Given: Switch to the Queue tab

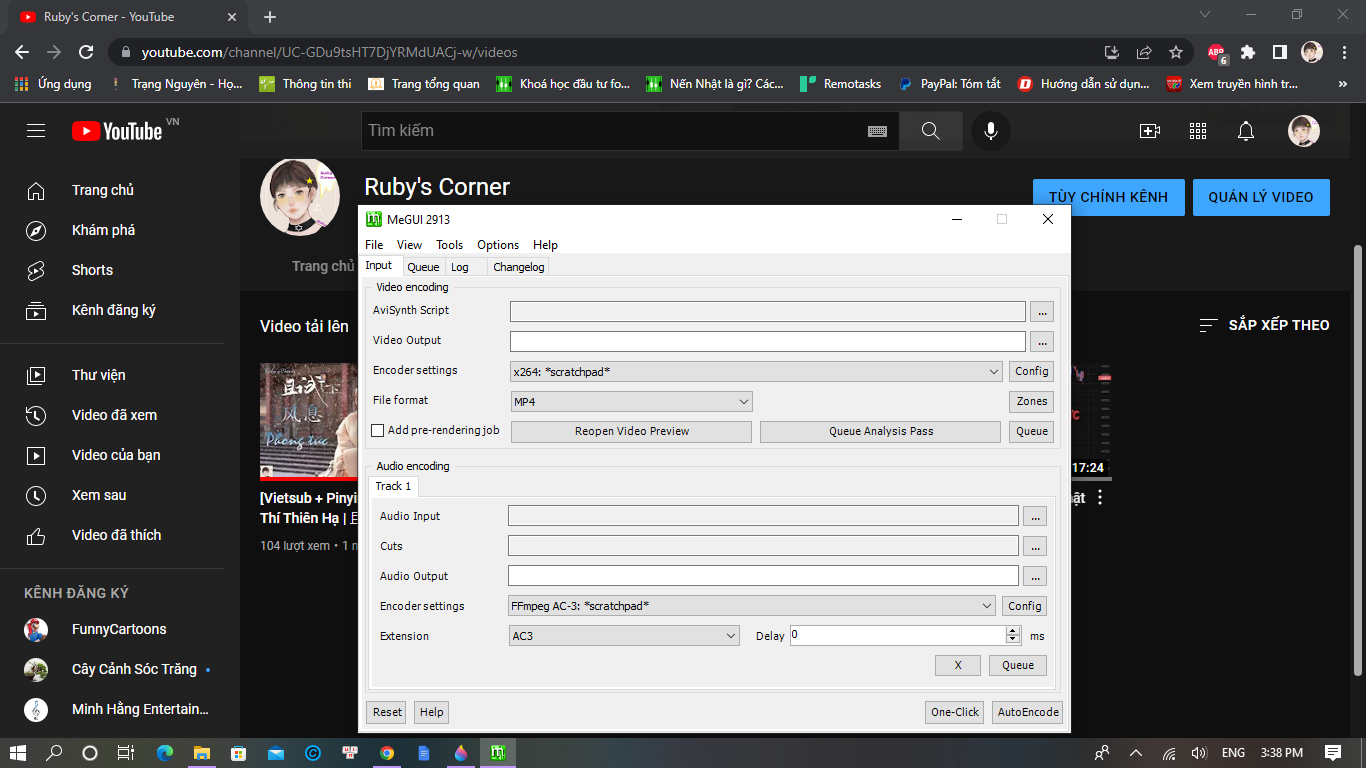Looking at the screenshot, I should 423,266.
